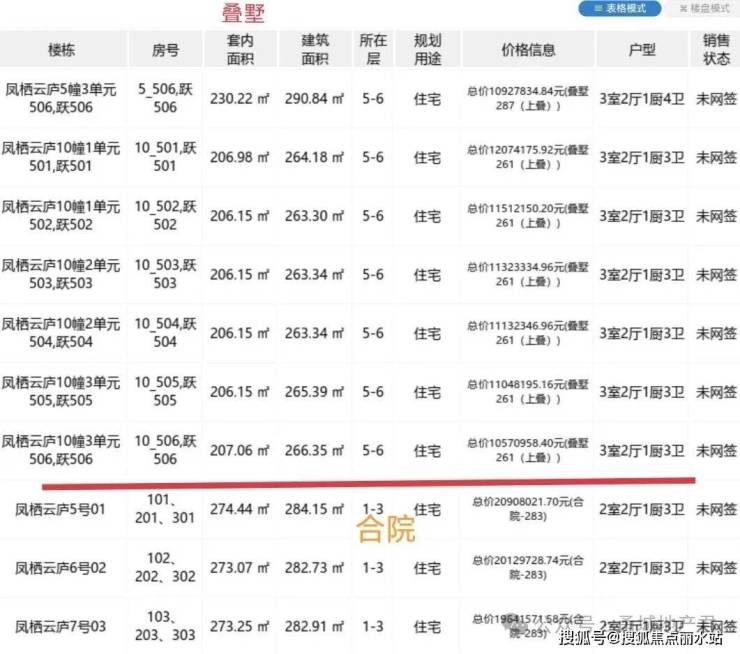Select price 总价11512150.20元
The width and height of the screenshot is (740, 654).
(x=528, y=216)
